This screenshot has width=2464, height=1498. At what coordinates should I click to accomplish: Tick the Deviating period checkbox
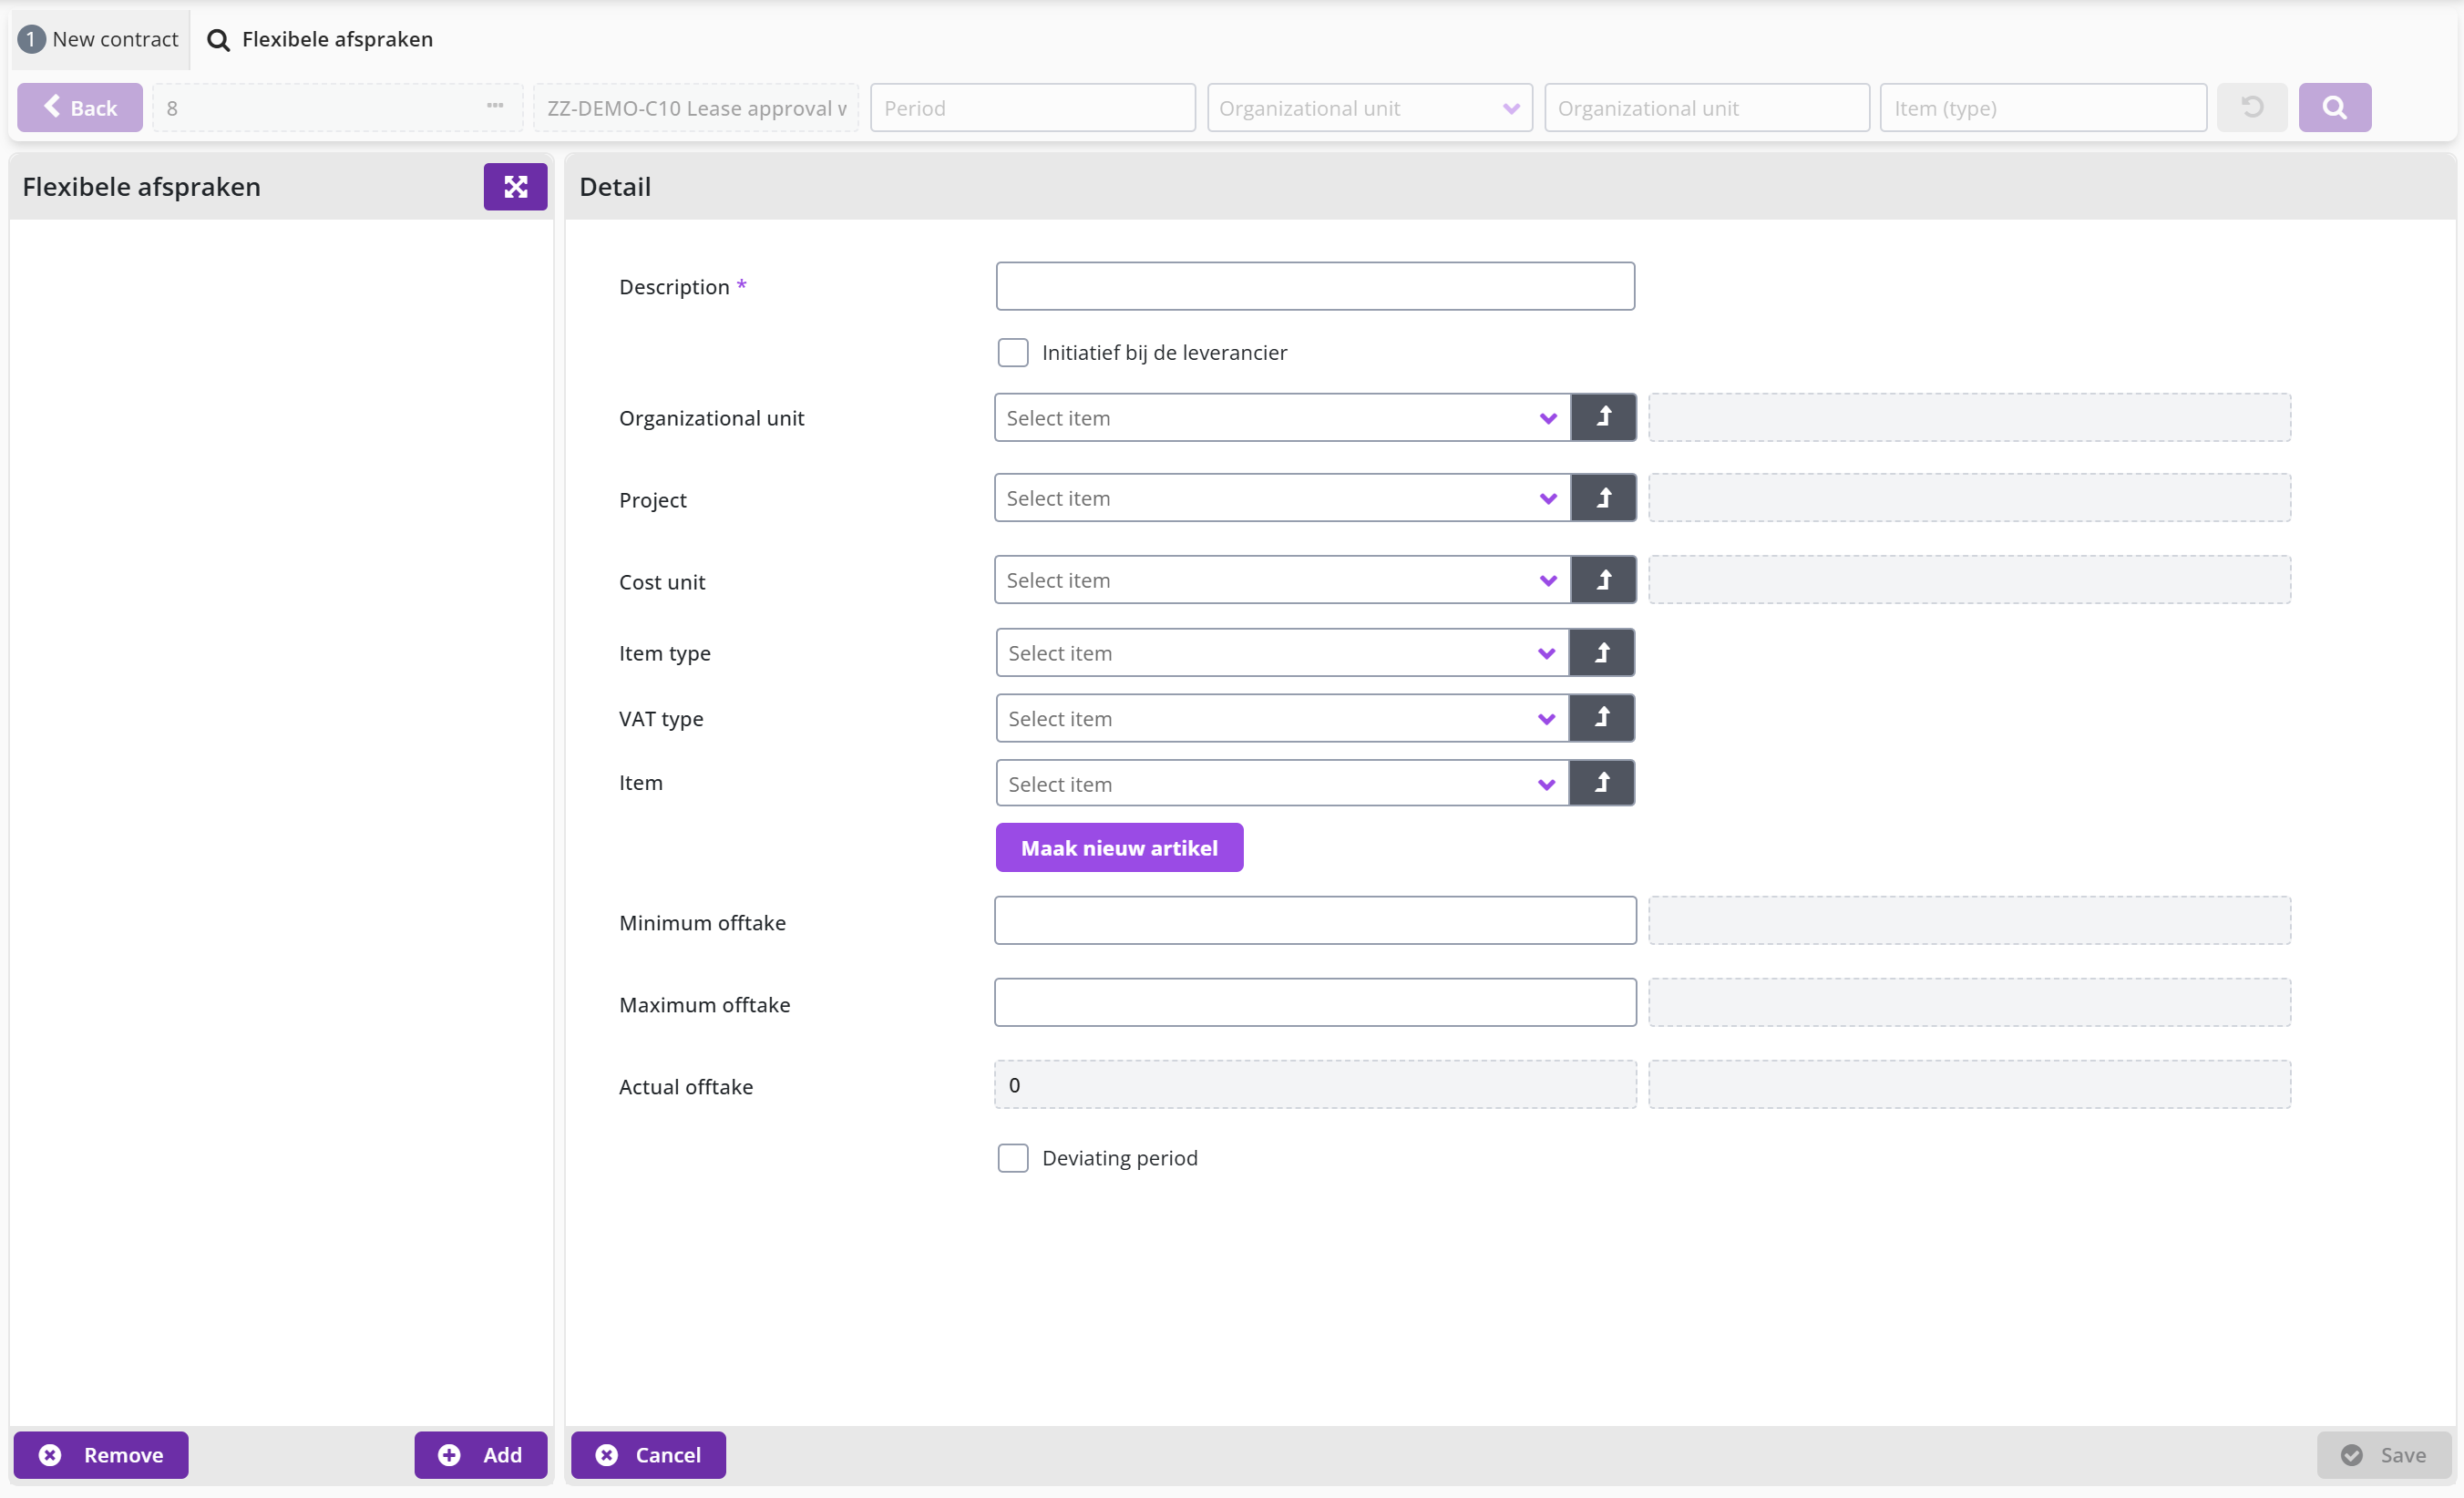(x=1012, y=1158)
